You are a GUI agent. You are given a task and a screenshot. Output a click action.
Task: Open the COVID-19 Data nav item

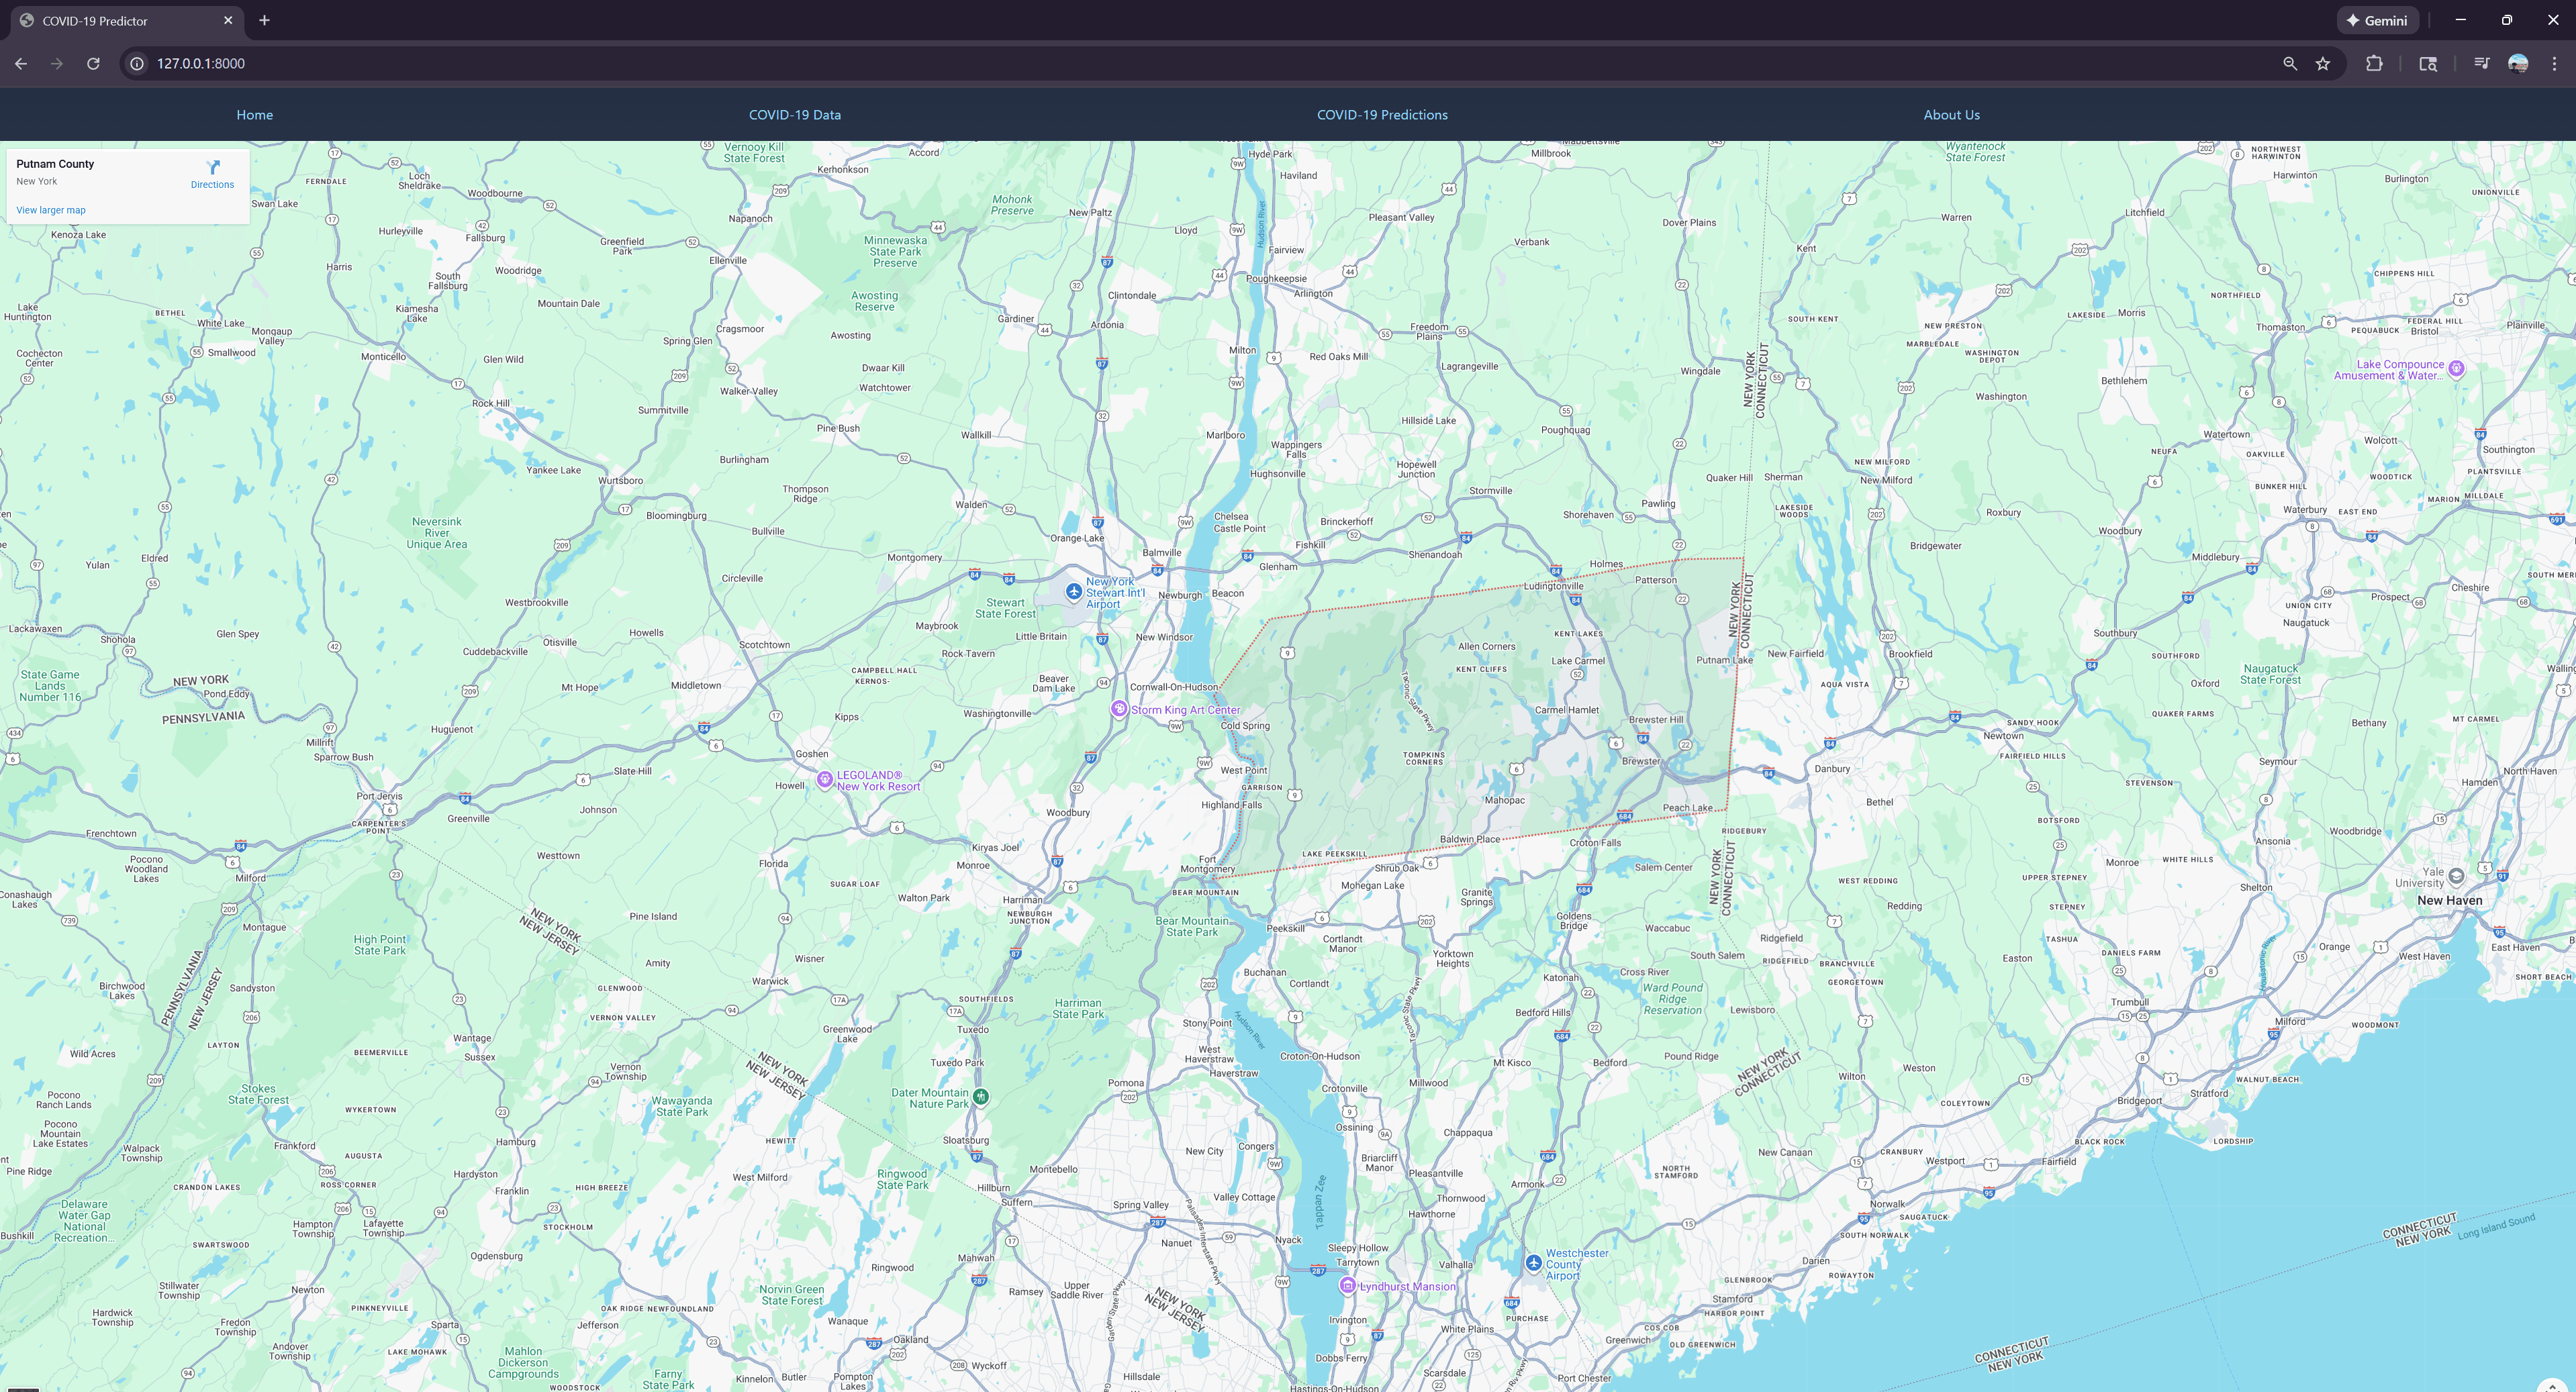pos(794,115)
